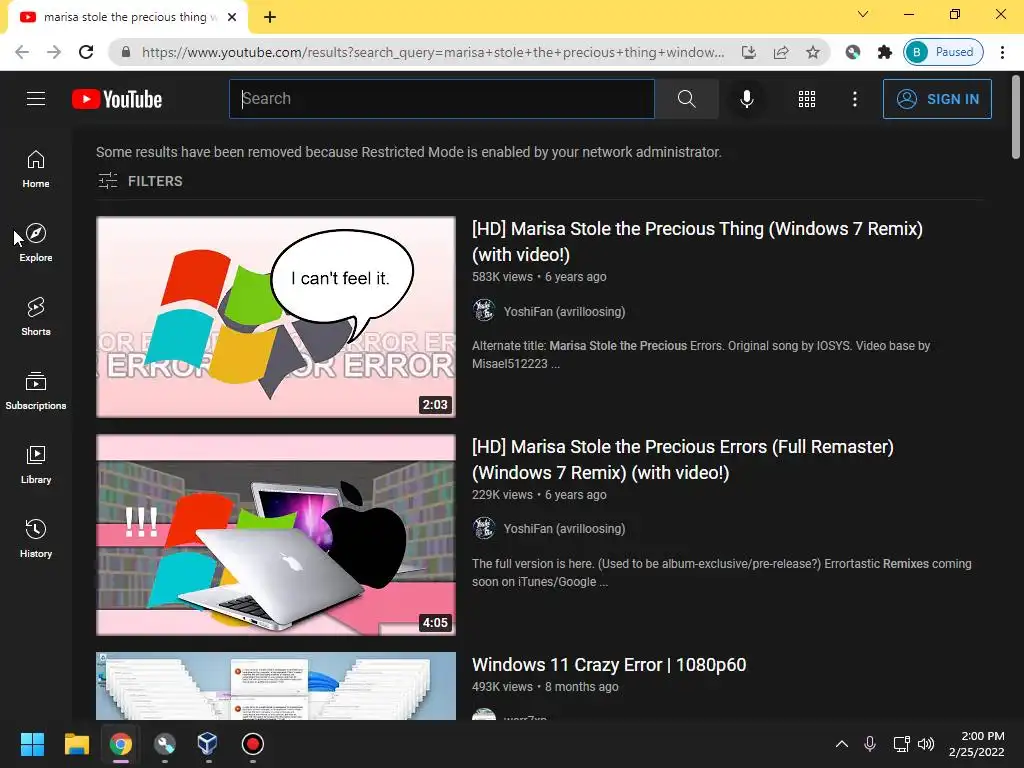Click the YouTube logo
Viewport: 1024px width, 768px height.
click(117, 99)
